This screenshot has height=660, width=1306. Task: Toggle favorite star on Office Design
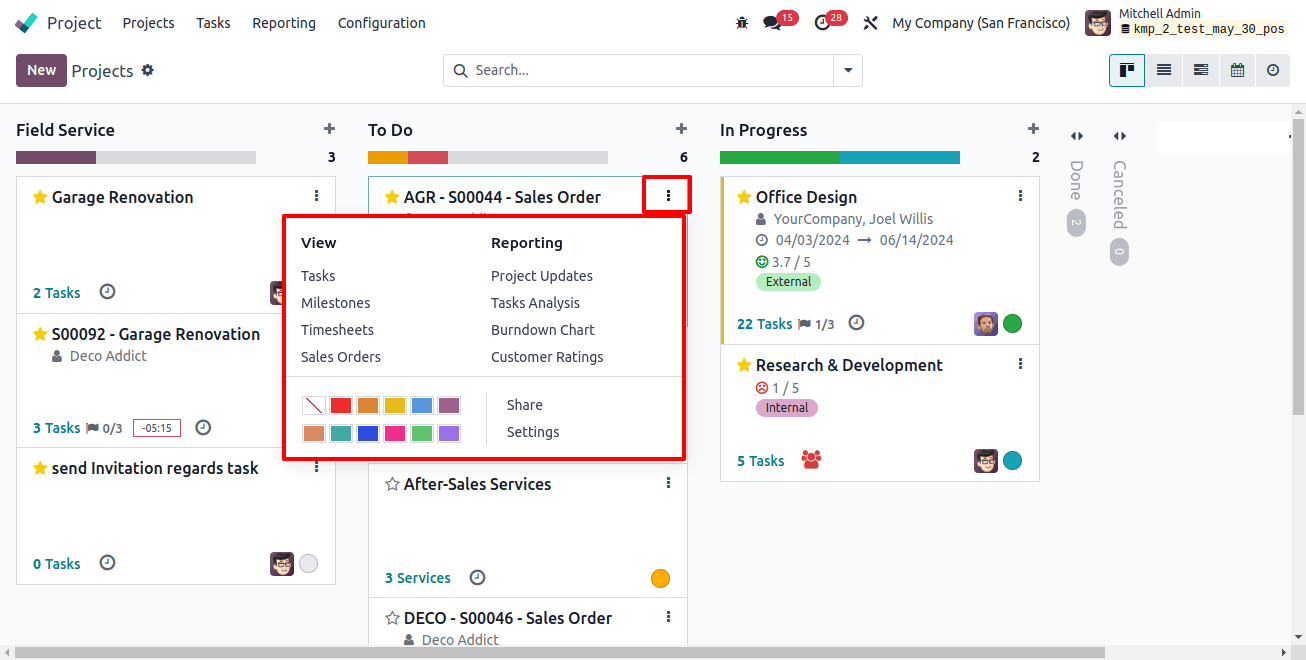[744, 197]
